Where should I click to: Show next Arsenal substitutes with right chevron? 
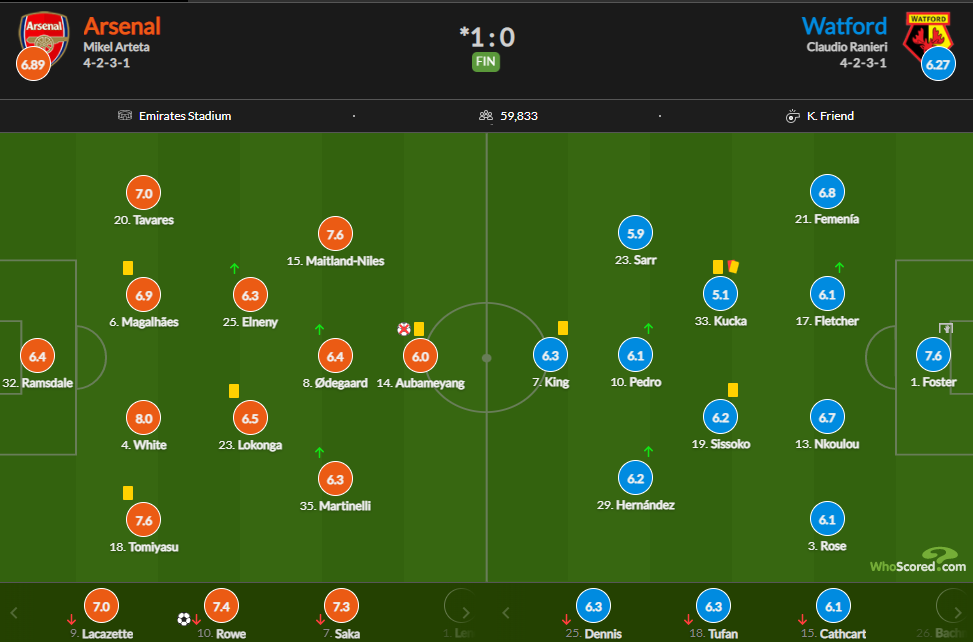[466, 613]
